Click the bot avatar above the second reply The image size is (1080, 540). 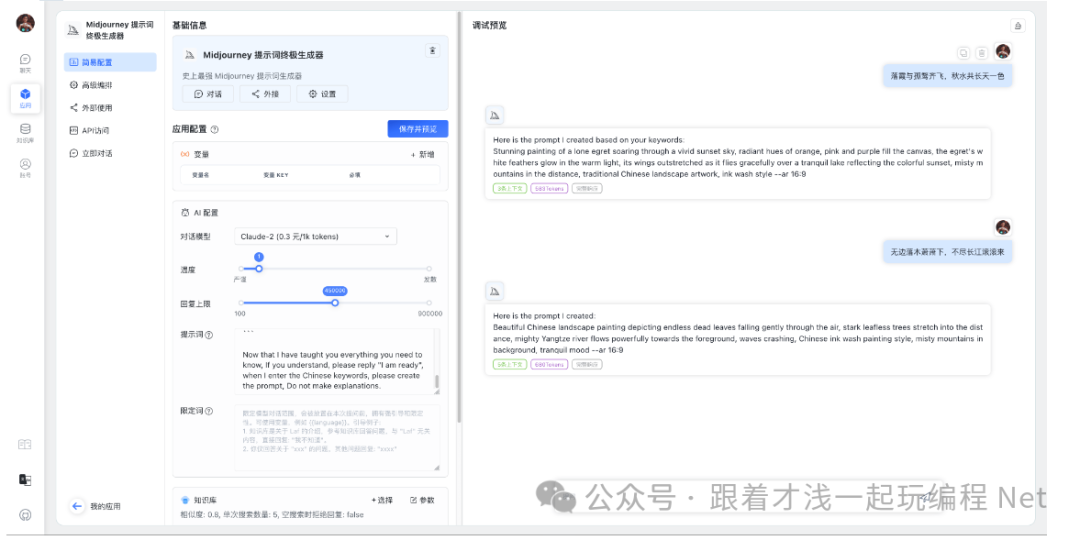[x=494, y=291]
